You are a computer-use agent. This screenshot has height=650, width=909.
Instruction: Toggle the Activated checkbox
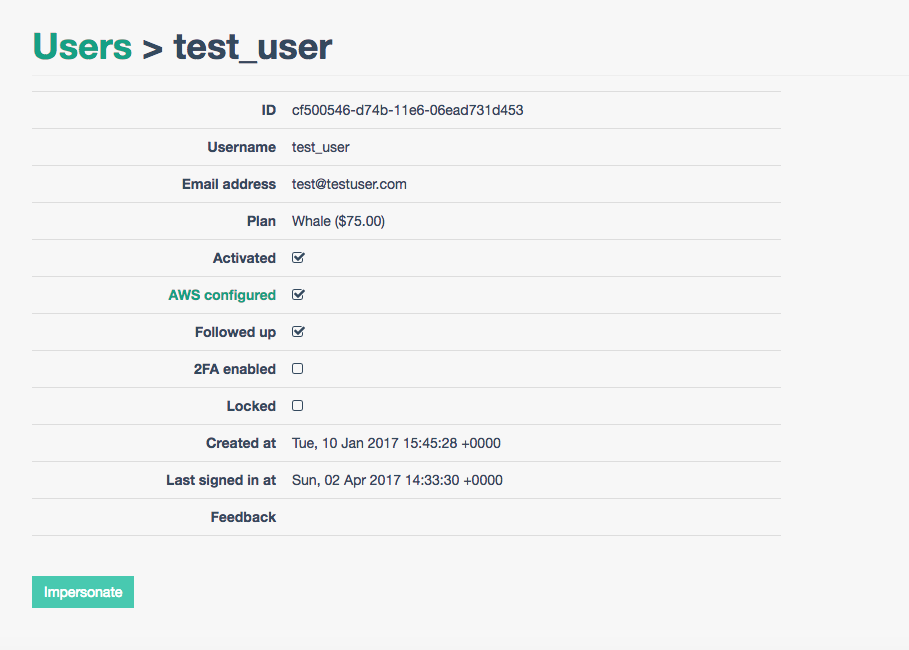(x=298, y=258)
